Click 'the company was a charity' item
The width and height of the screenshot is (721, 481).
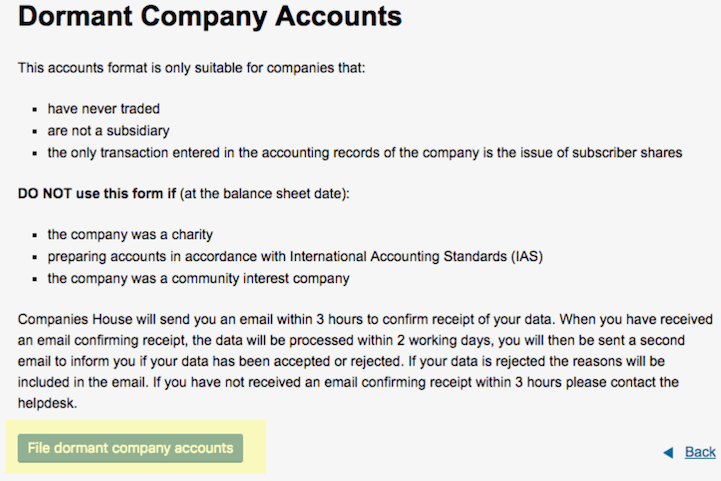click(130, 235)
